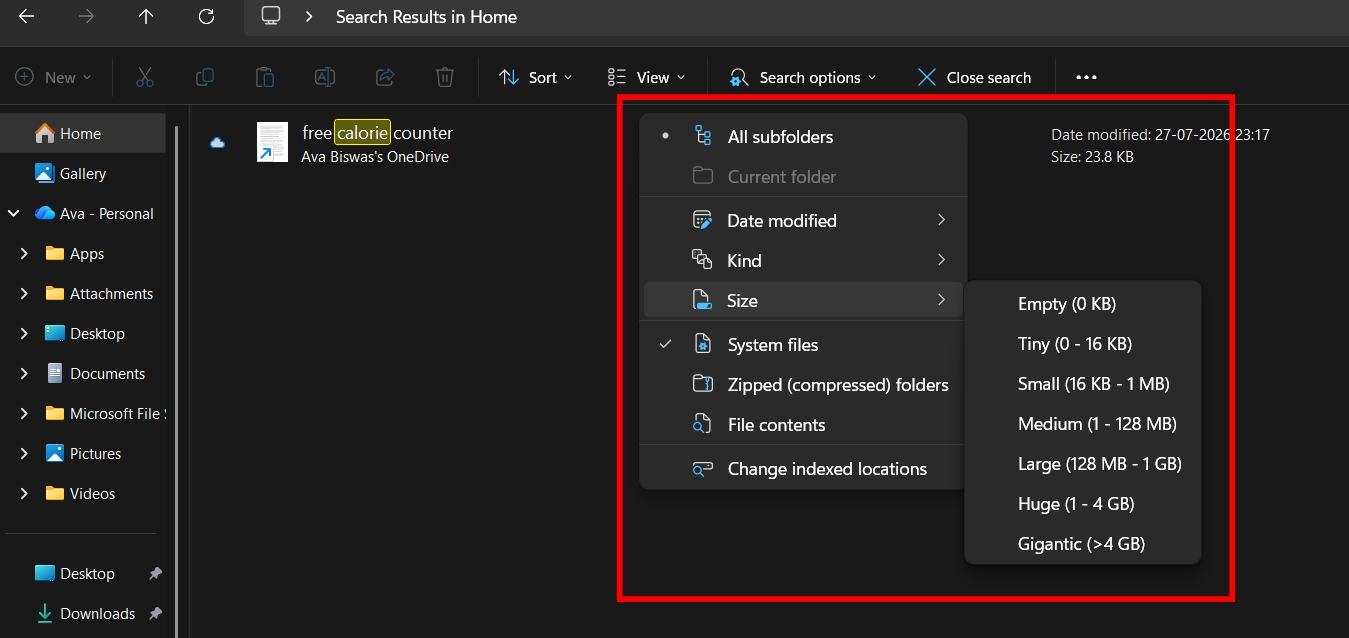Click the cloud sync status icon beside file
This screenshot has width=1349, height=638.
217,143
